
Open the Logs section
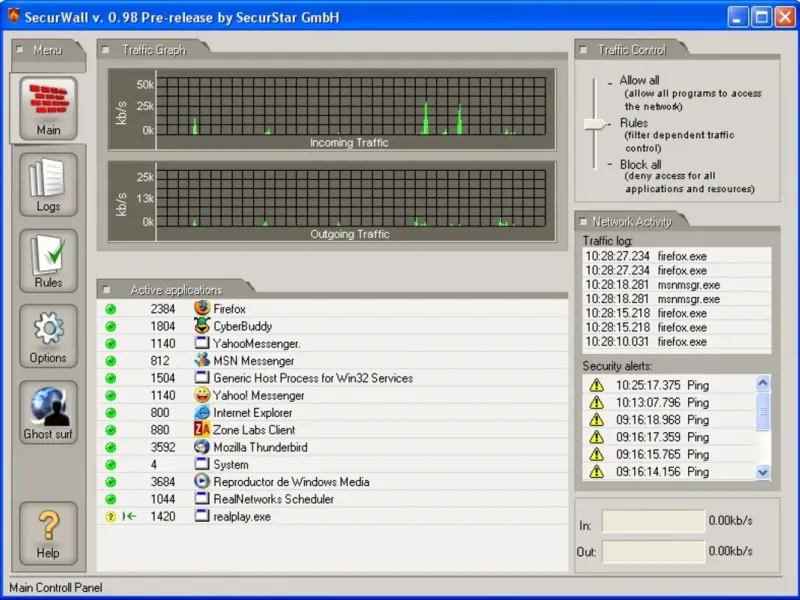point(48,184)
